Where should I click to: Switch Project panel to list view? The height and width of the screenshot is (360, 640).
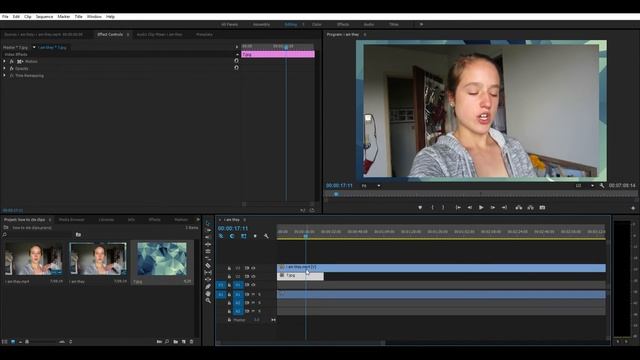(x=4, y=342)
